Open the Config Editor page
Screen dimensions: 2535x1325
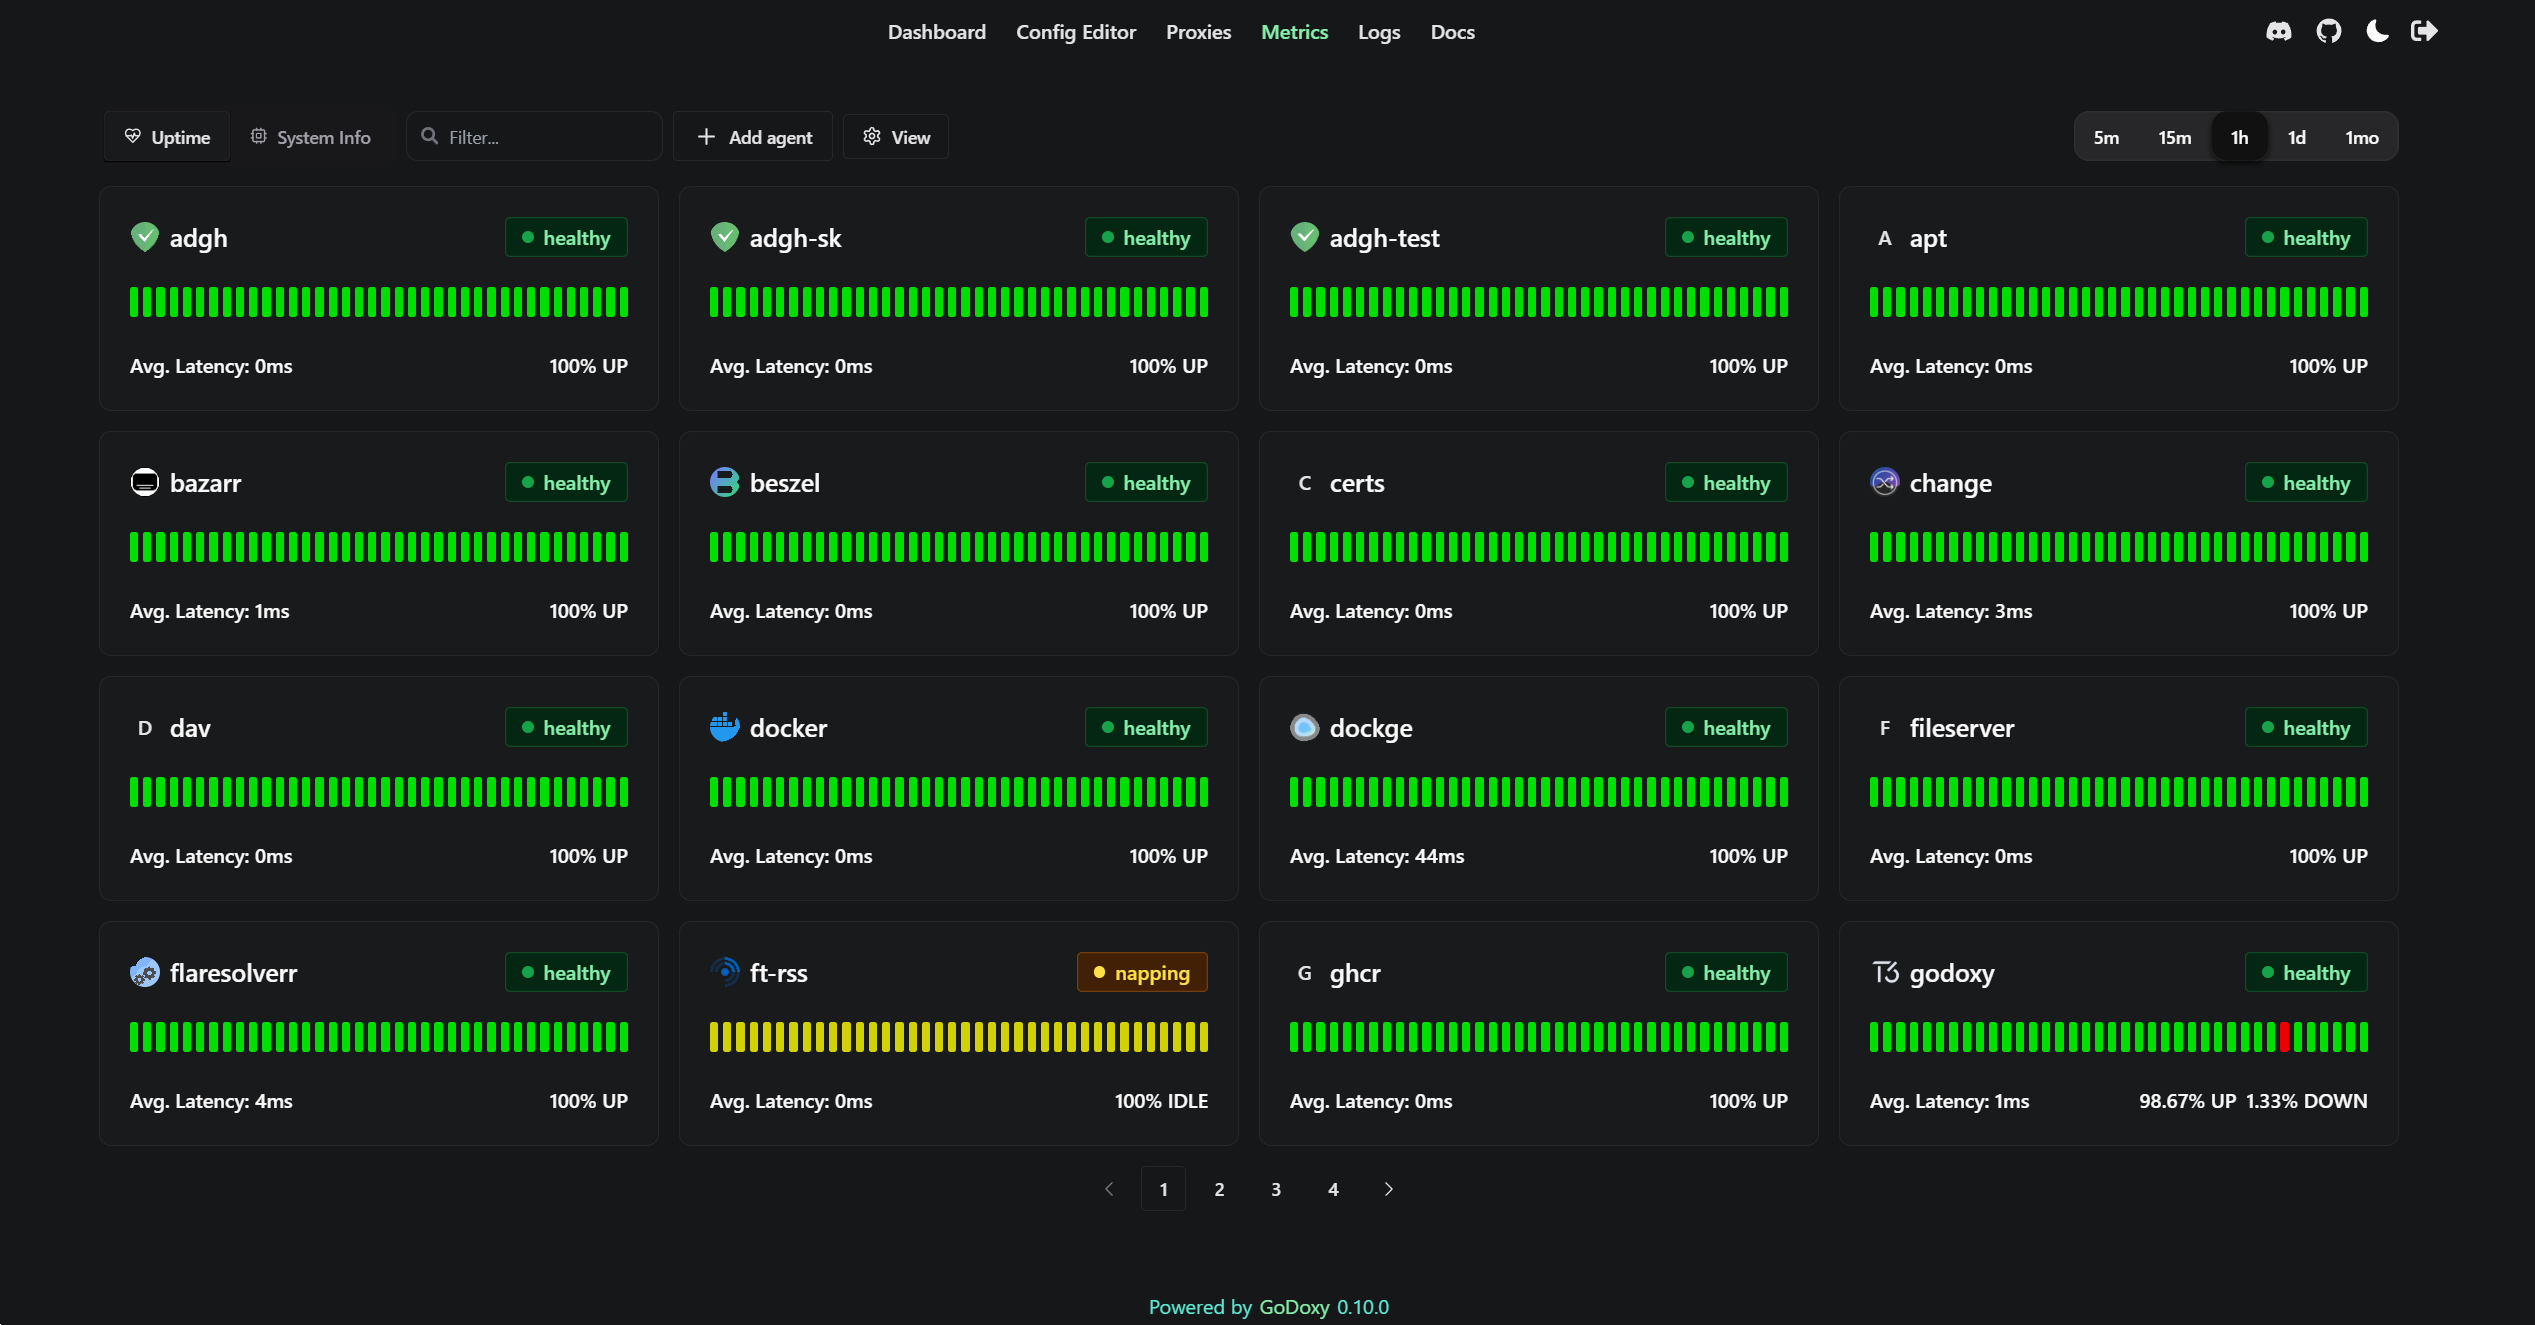pyautogui.click(x=1075, y=31)
